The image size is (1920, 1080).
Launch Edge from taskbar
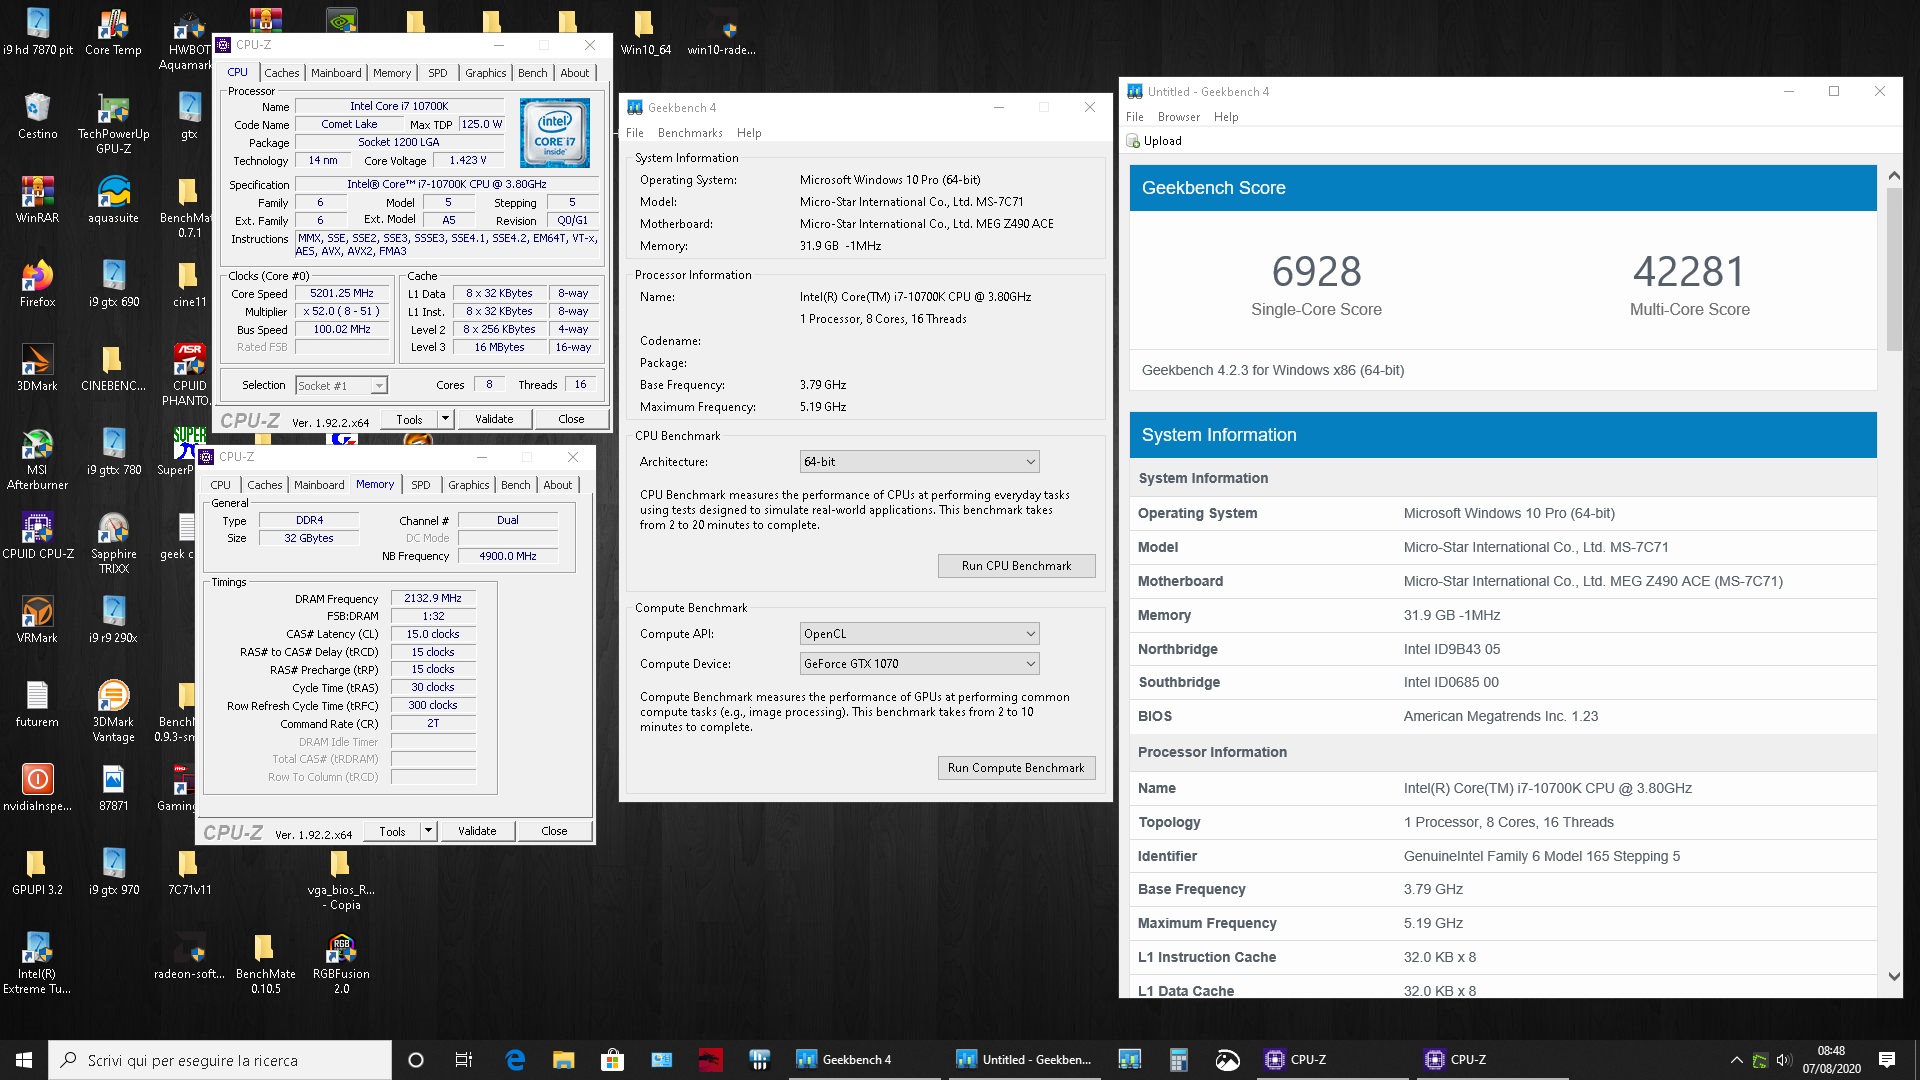515,1060
